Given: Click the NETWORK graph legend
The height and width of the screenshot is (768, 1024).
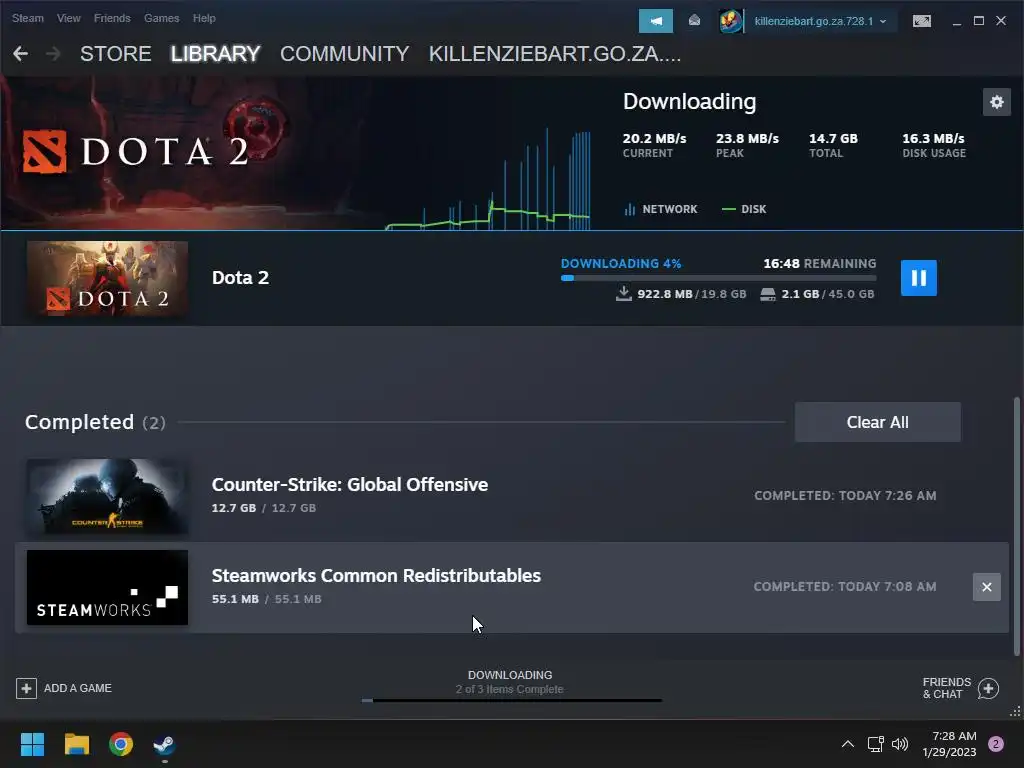Looking at the screenshot, I should [661, 209].
